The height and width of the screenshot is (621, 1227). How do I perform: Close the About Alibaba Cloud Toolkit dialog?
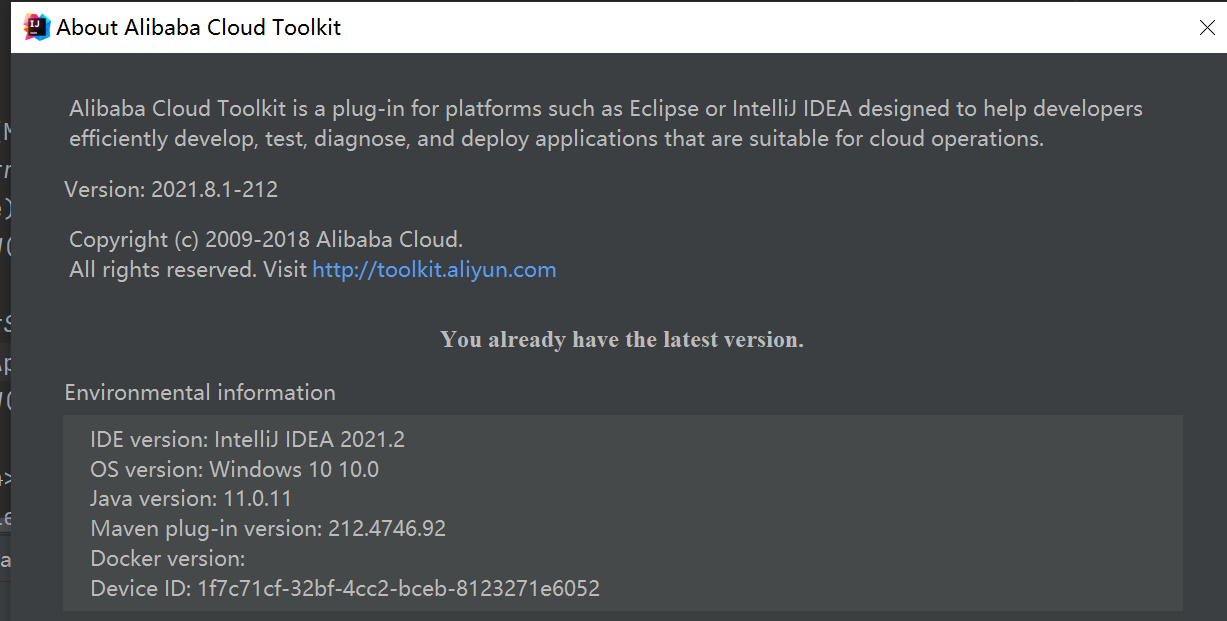click(x=1207, y=27)
